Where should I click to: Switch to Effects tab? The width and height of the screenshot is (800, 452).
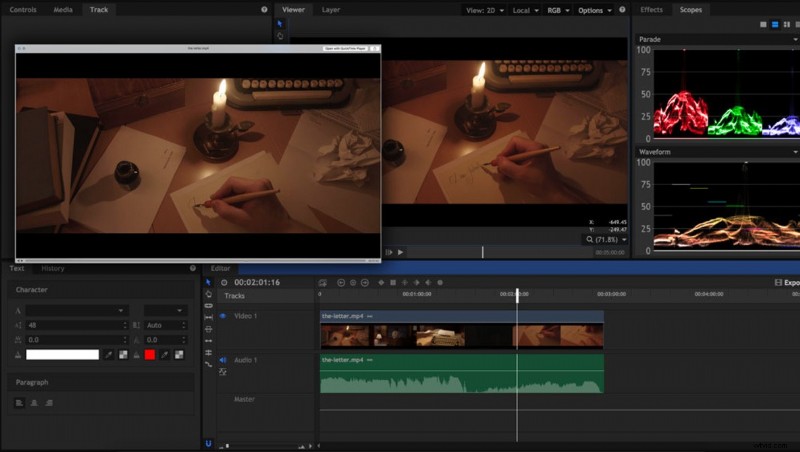(652, 9)
